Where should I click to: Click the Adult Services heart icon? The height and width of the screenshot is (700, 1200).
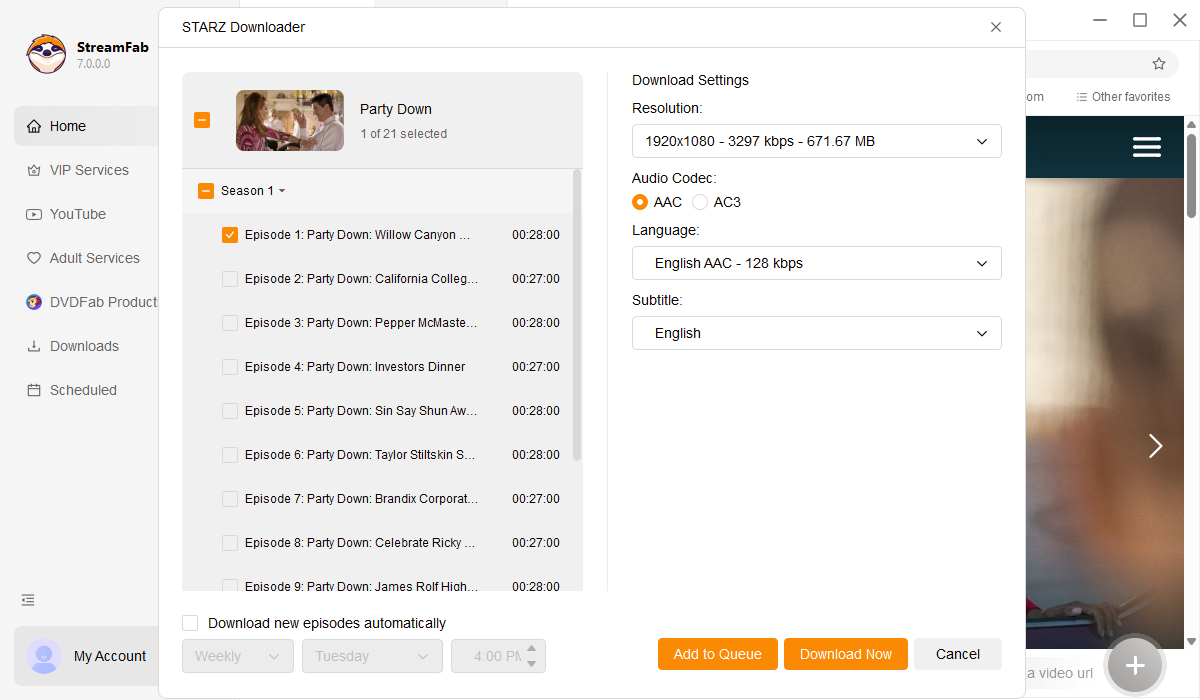click(x=34, y=258)
